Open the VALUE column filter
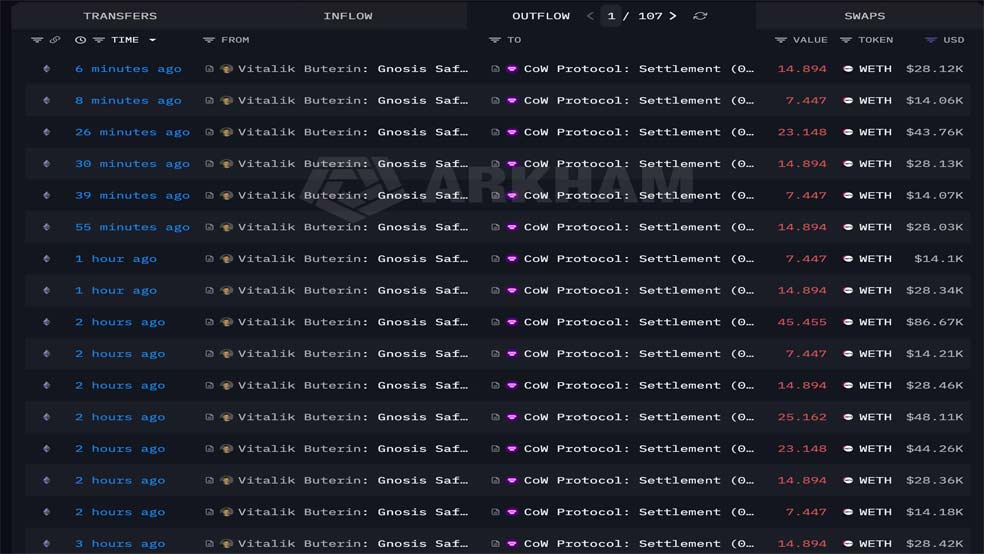The image size is (984, 554). point(781,40)
